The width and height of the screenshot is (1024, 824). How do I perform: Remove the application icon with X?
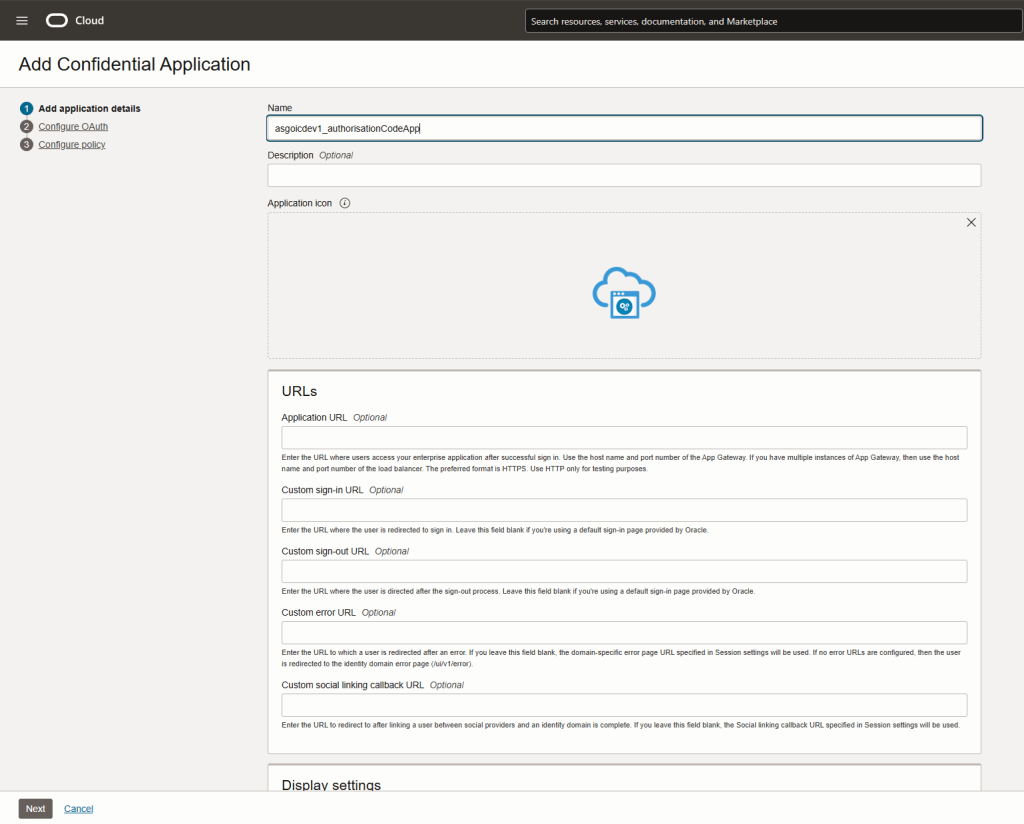(x=970, y=223)
